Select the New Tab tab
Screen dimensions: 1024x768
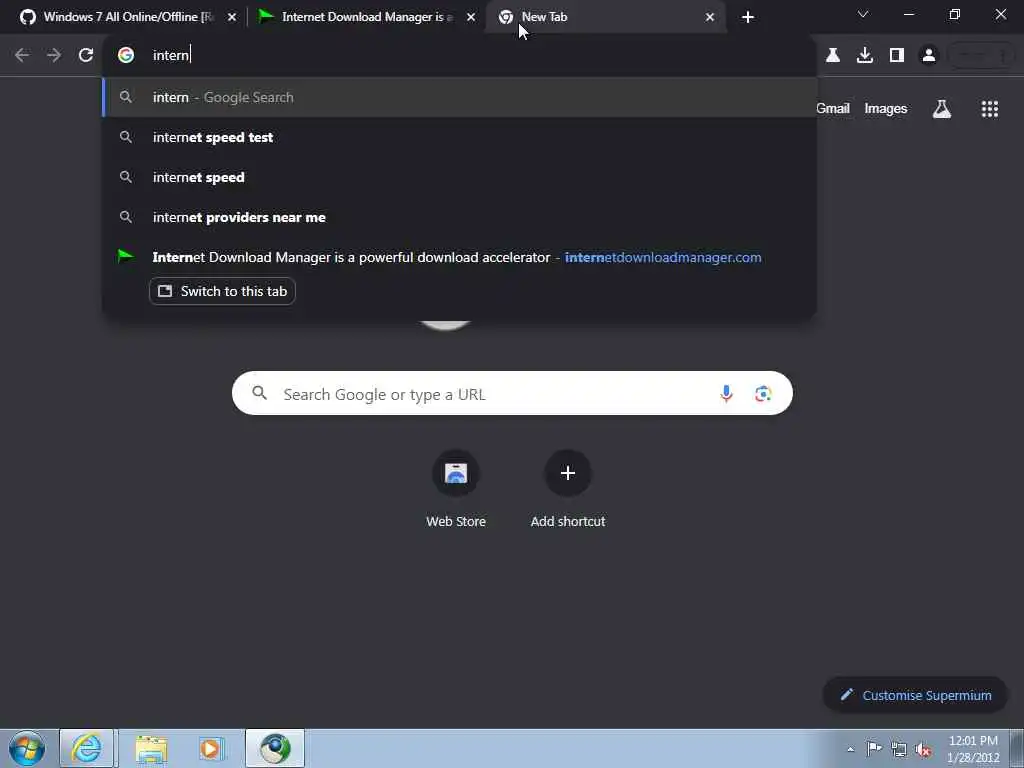pyautogui.click(x=606, y=17)
